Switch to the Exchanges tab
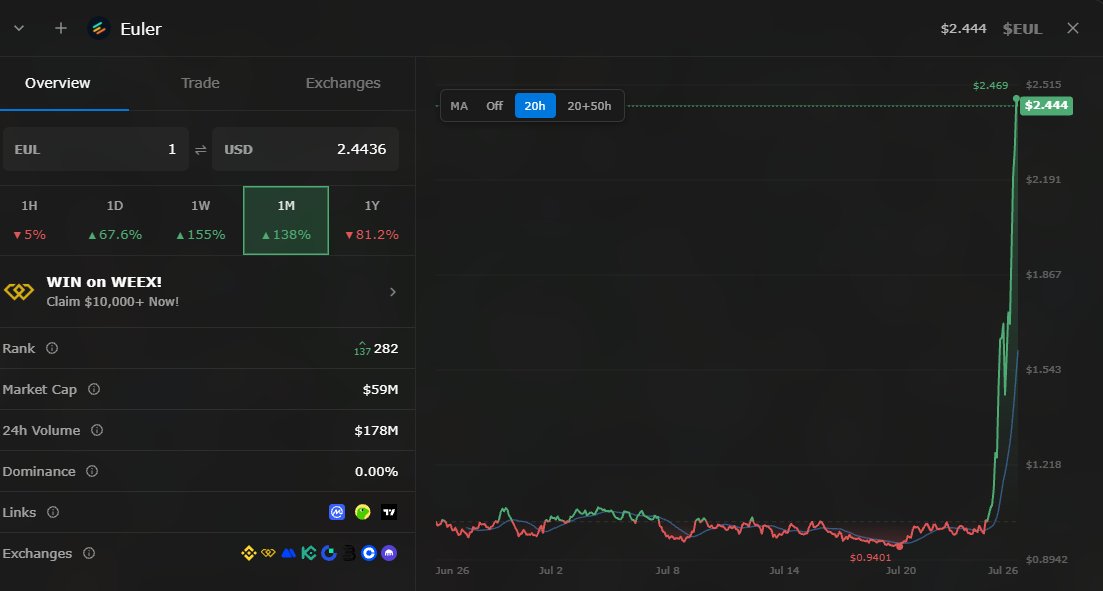This screenshot has width=1103, height=591. [343, 83]
